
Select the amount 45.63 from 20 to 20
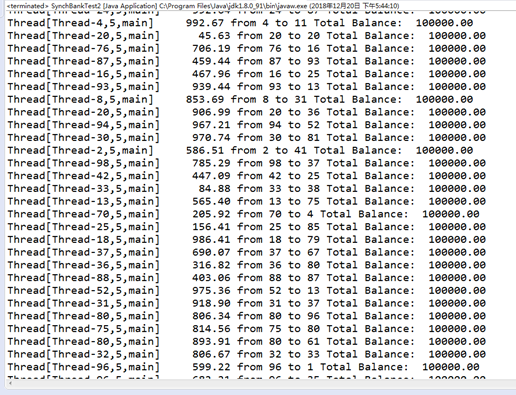coord(214,36)
